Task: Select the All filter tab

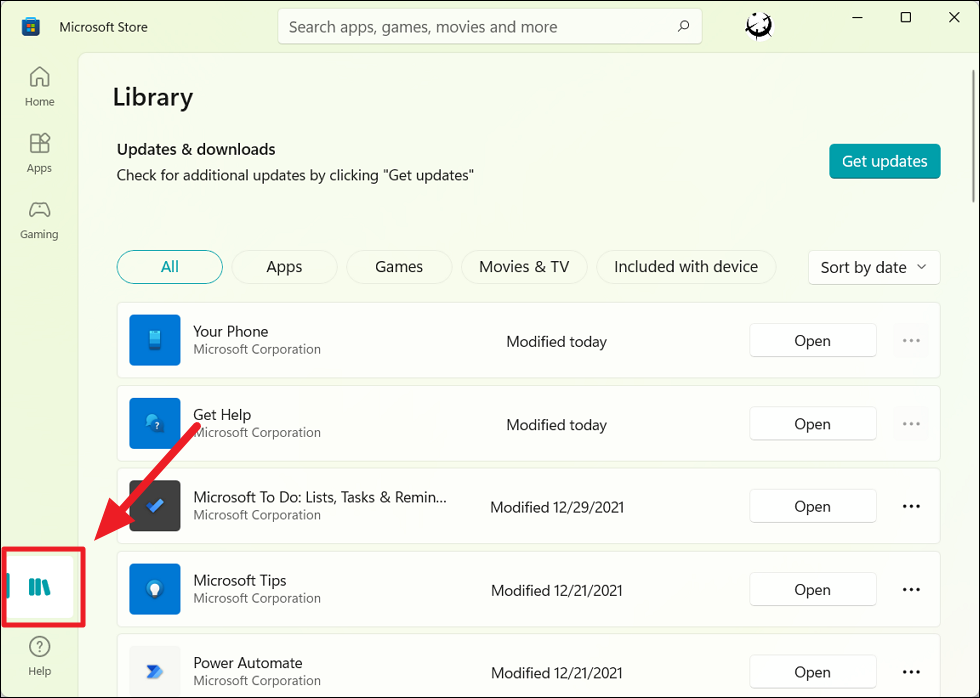Action: (x=169, y=267)
